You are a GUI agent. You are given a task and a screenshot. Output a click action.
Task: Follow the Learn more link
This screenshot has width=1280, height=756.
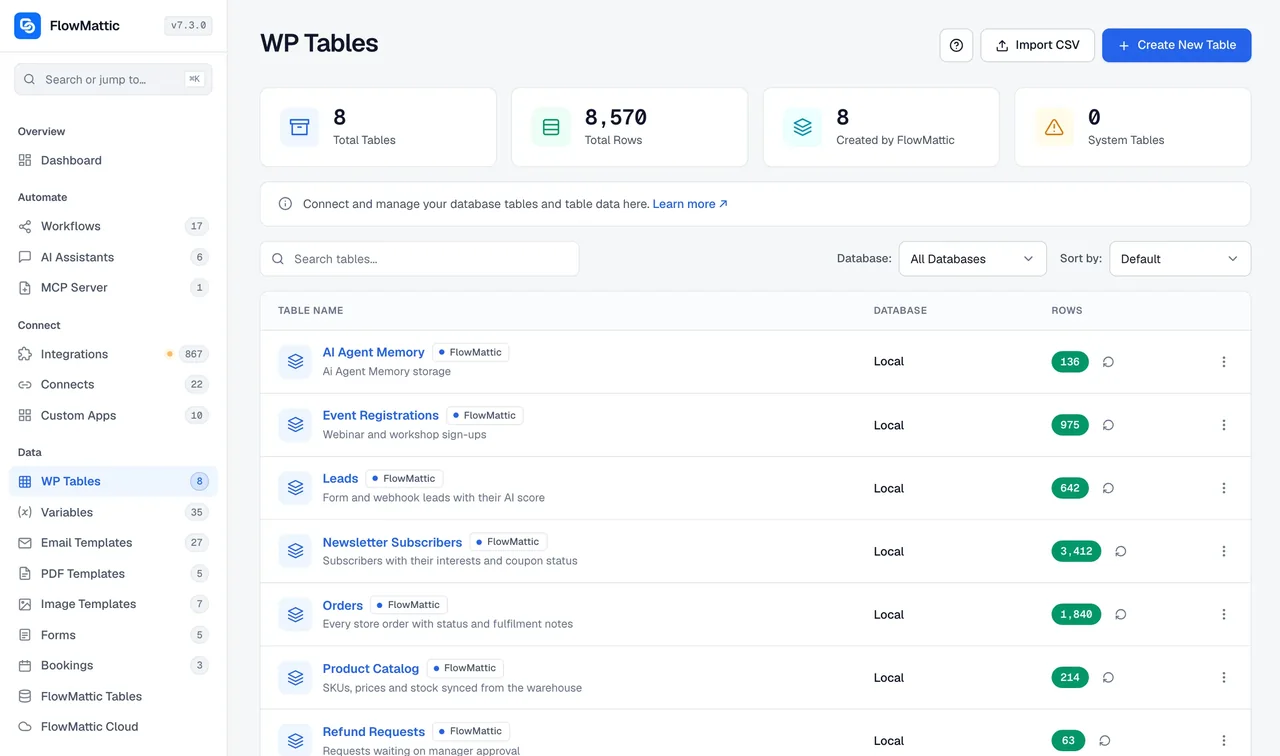[x=690, y=204]
